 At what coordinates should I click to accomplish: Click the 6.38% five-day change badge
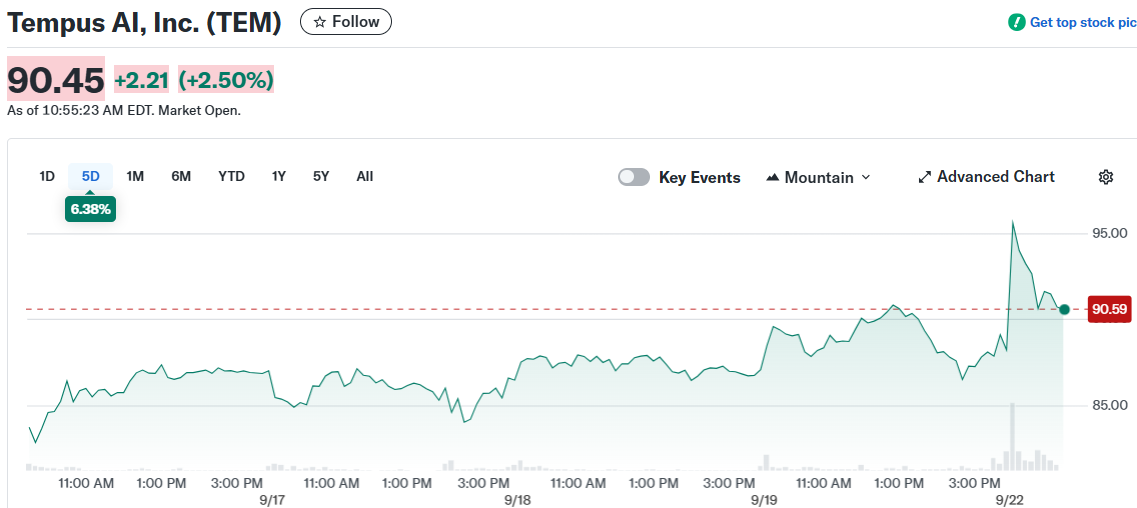click(x=91, y=209)
